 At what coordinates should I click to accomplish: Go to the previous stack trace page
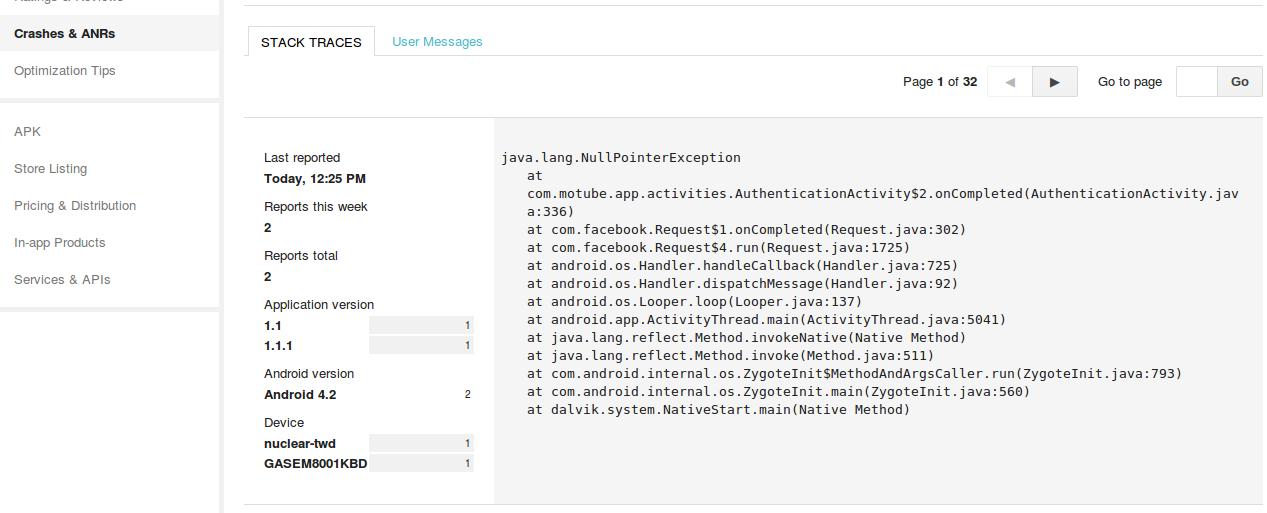1010,82
